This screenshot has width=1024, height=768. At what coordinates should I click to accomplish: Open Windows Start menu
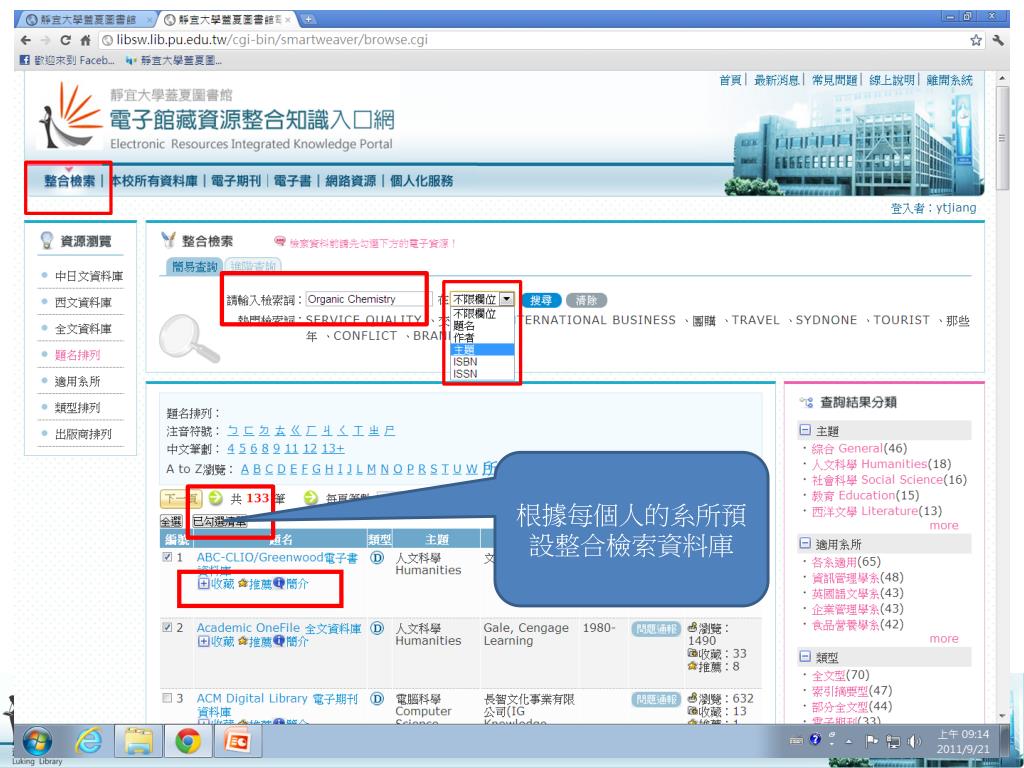click(x=37, y=741)
